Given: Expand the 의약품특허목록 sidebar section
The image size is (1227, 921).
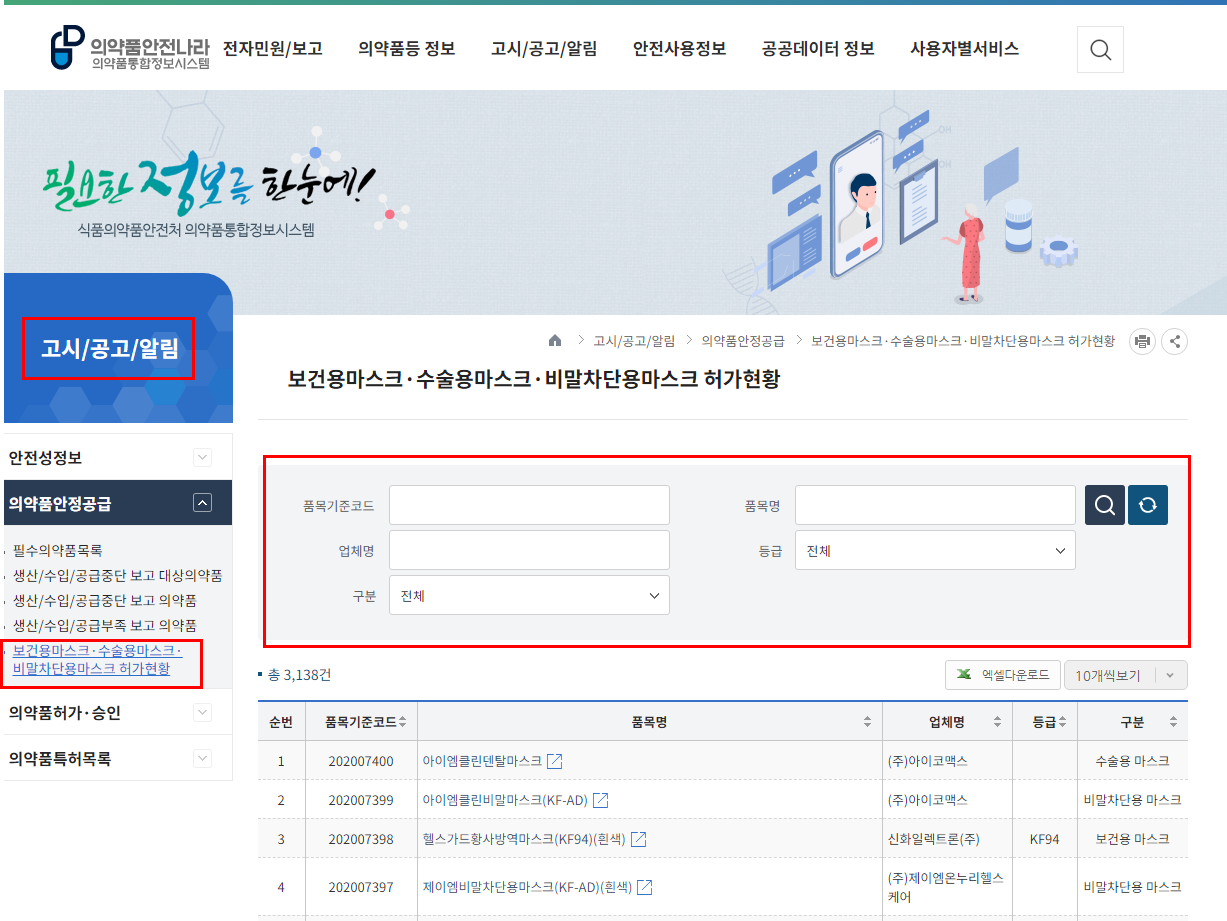Looking at the screenshot, I should [203, 758].
